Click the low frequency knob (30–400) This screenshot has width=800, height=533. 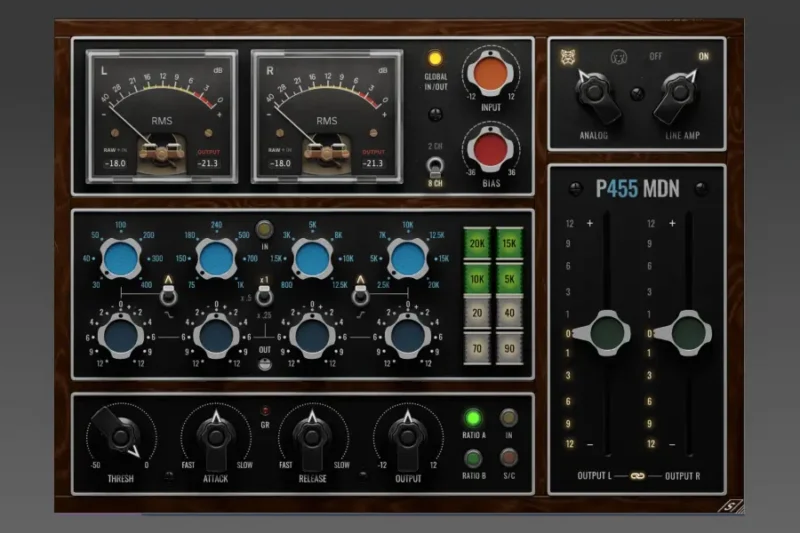(121, 259)
